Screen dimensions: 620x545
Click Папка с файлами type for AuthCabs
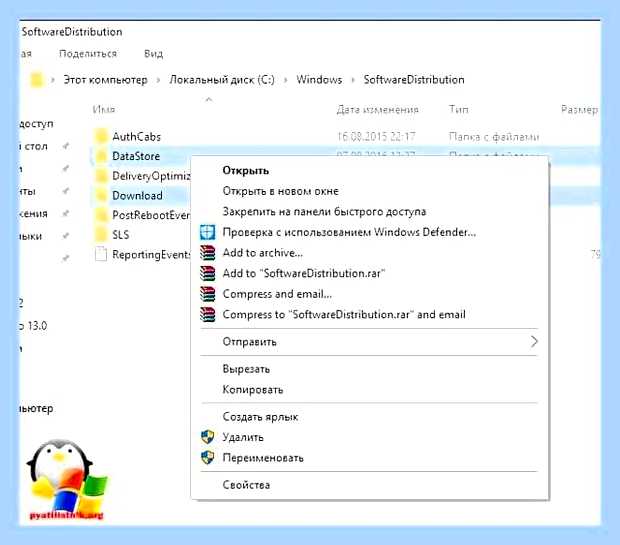494,136
